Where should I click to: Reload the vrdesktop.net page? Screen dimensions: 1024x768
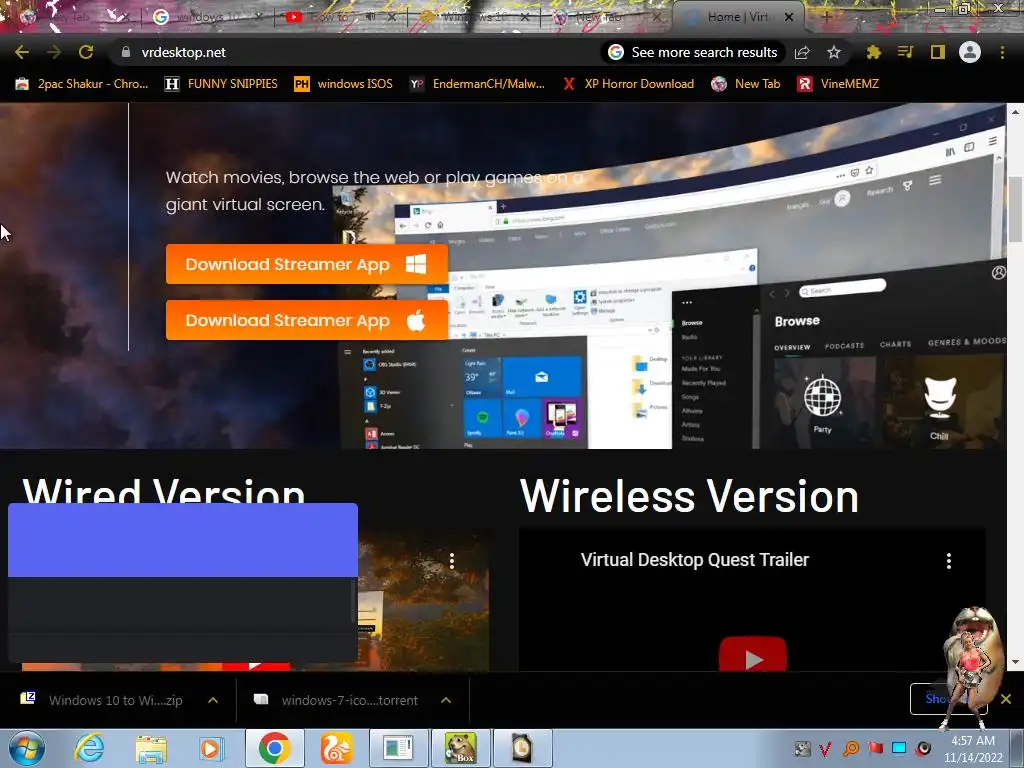point(86,52)
